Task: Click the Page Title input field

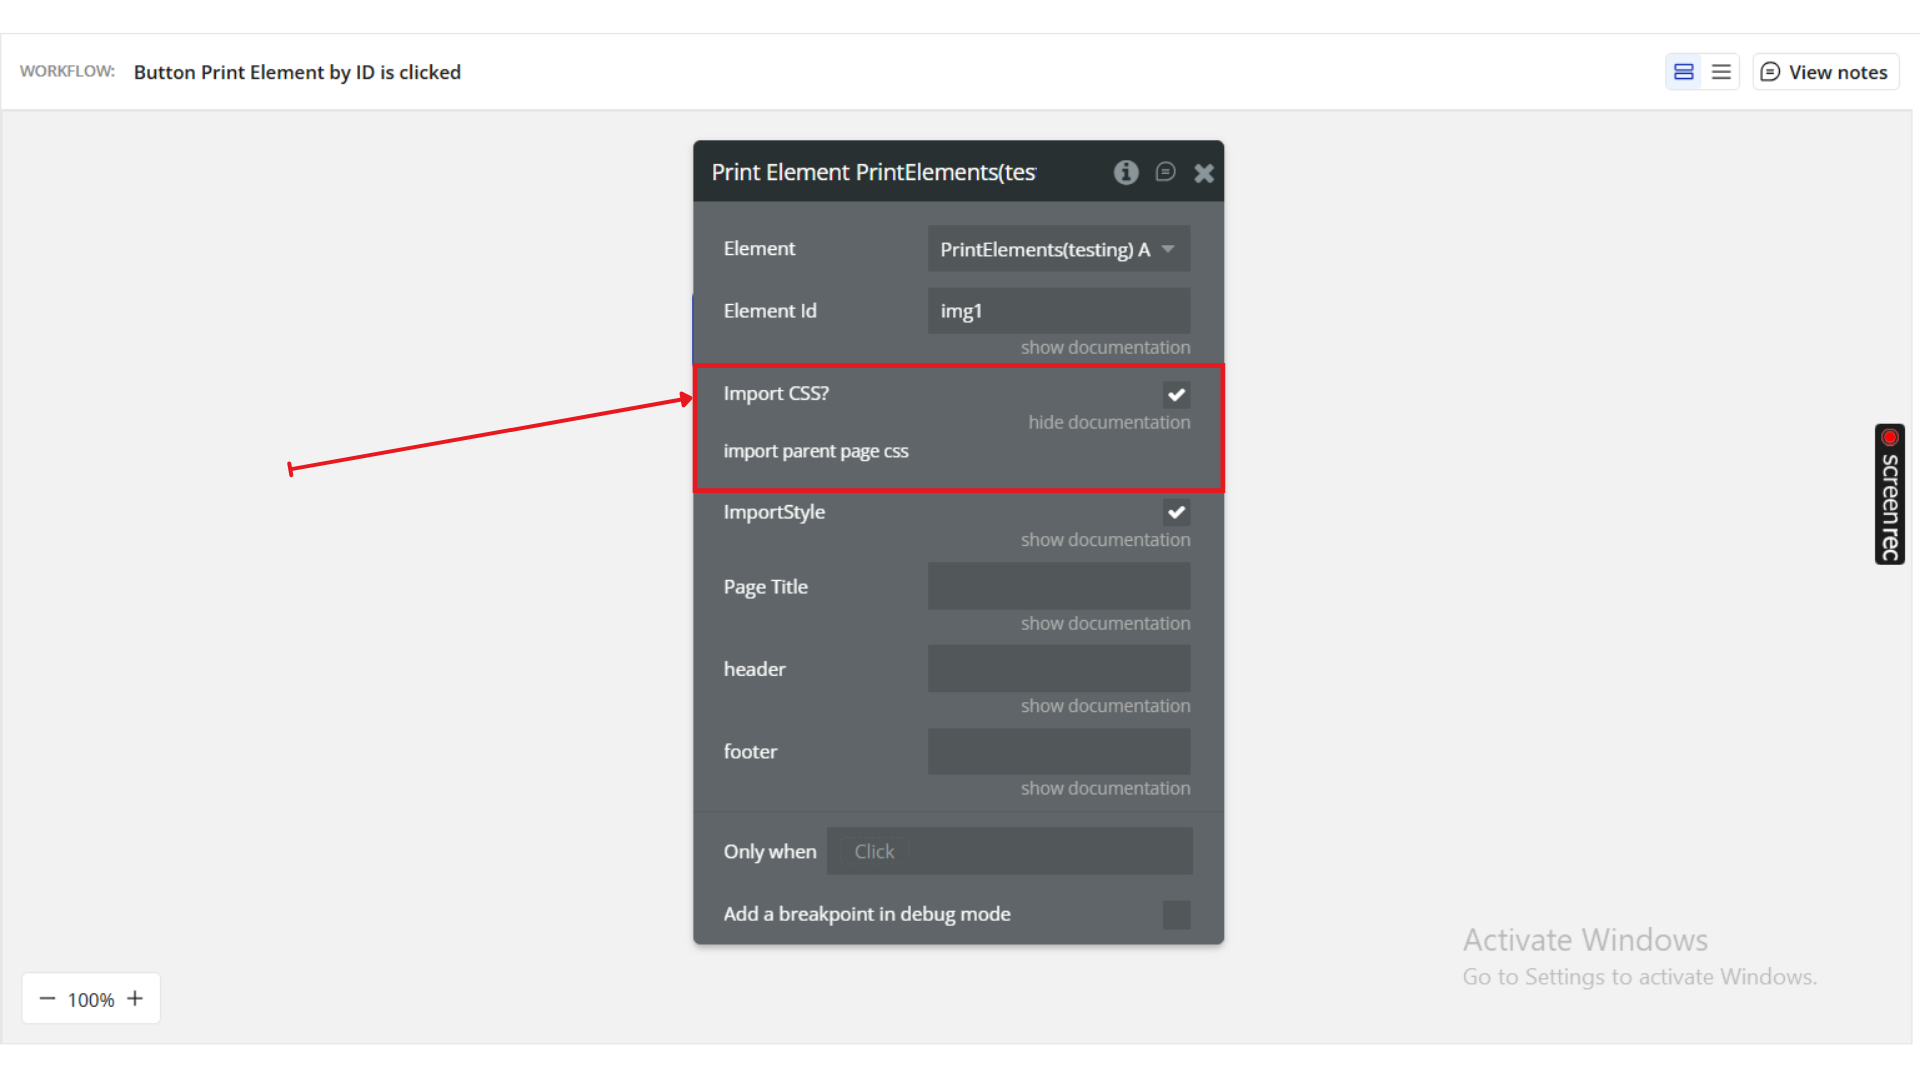Action: click(x=1058, y=586)
